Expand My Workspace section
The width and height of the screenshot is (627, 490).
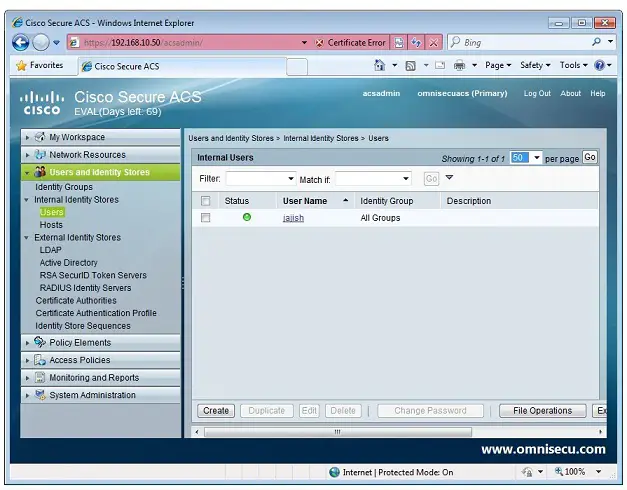(28, 137)
